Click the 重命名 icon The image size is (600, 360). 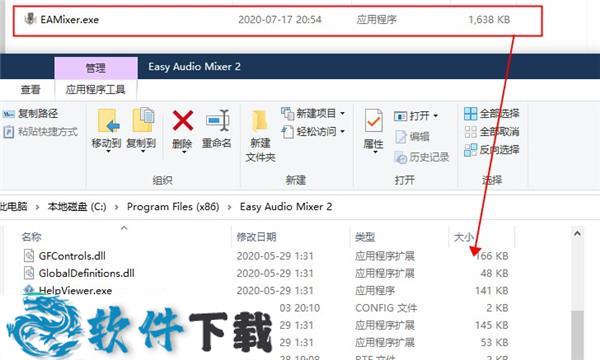pyautogui.click(x=217, y=121)
